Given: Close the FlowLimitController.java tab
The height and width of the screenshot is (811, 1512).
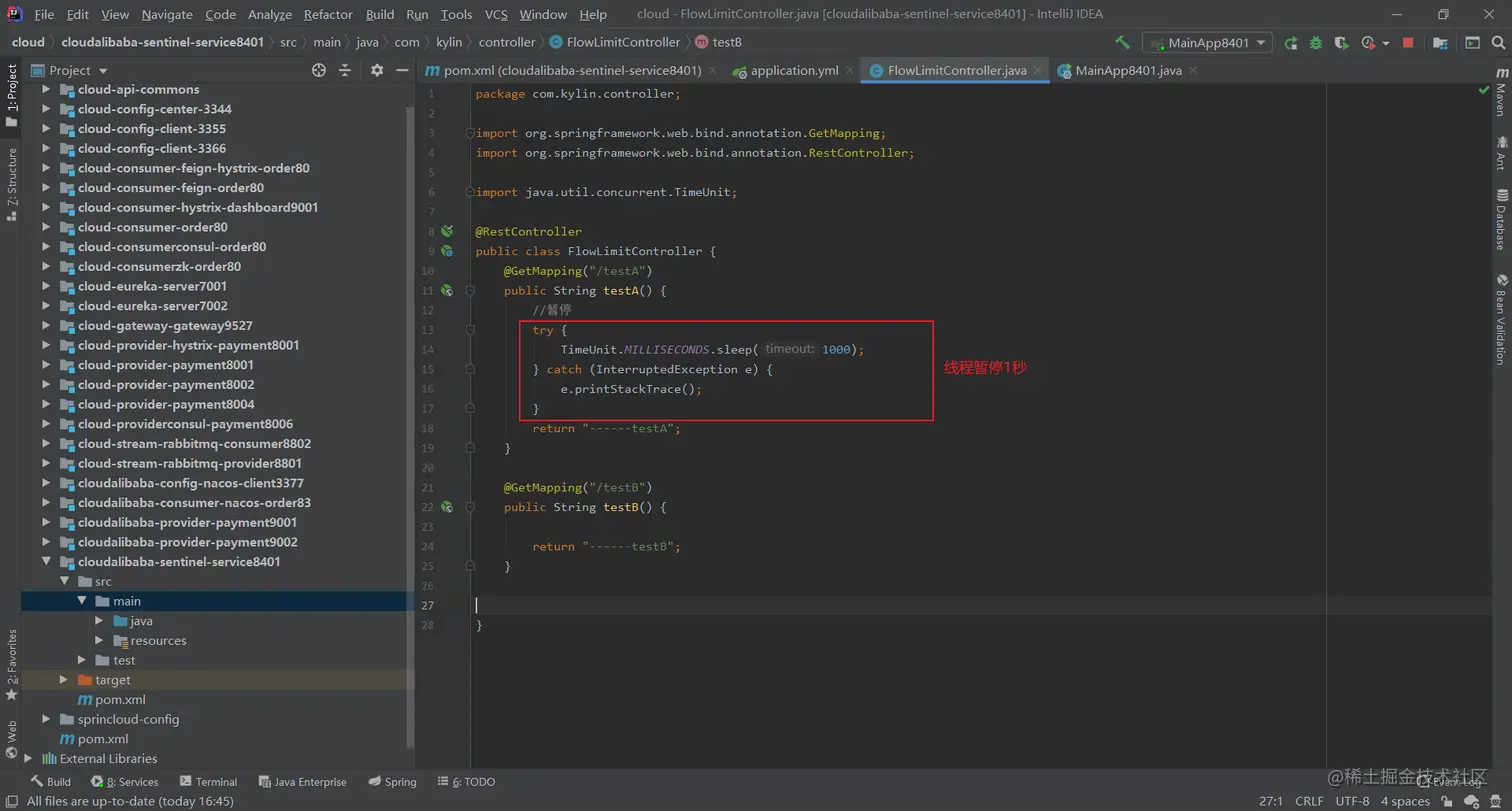Looking at the screenshot, I should point(1038,71).
